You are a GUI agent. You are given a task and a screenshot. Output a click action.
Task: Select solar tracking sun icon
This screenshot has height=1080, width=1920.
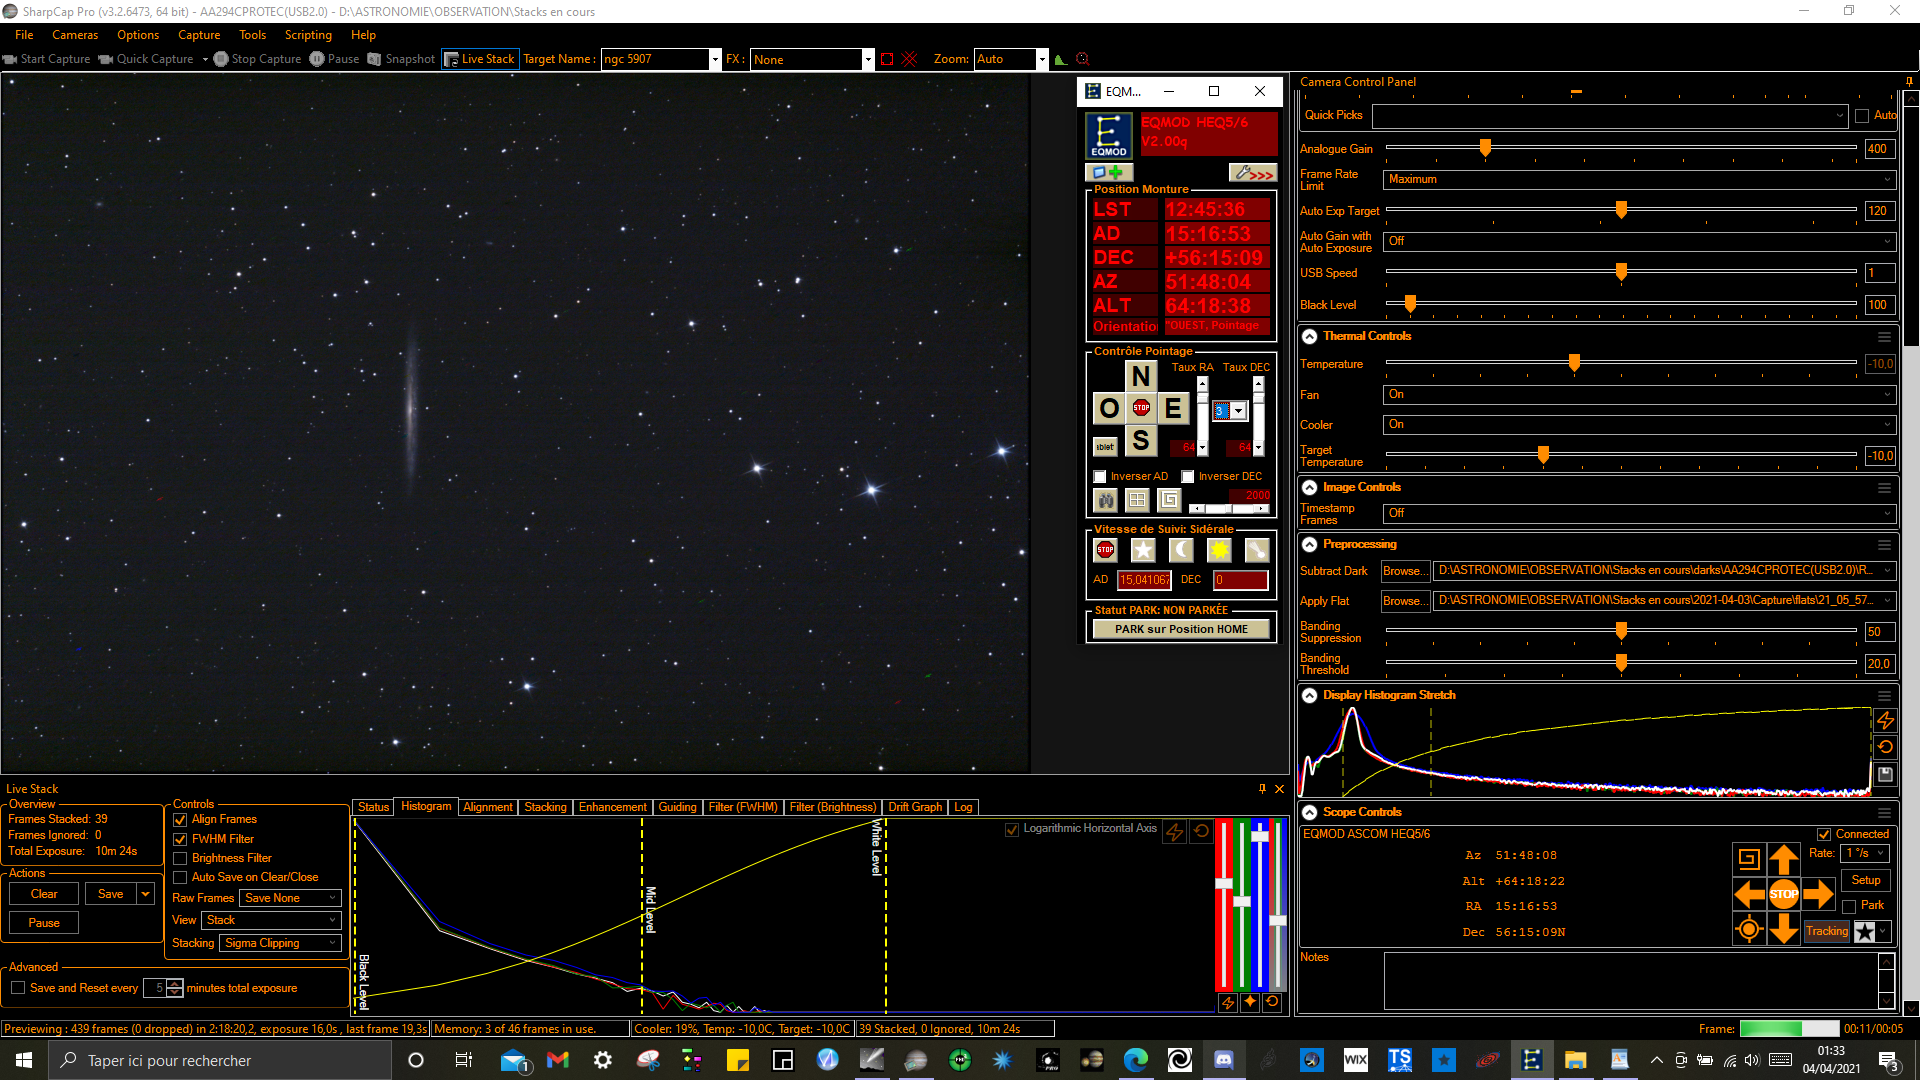(x=1219, y=550)
